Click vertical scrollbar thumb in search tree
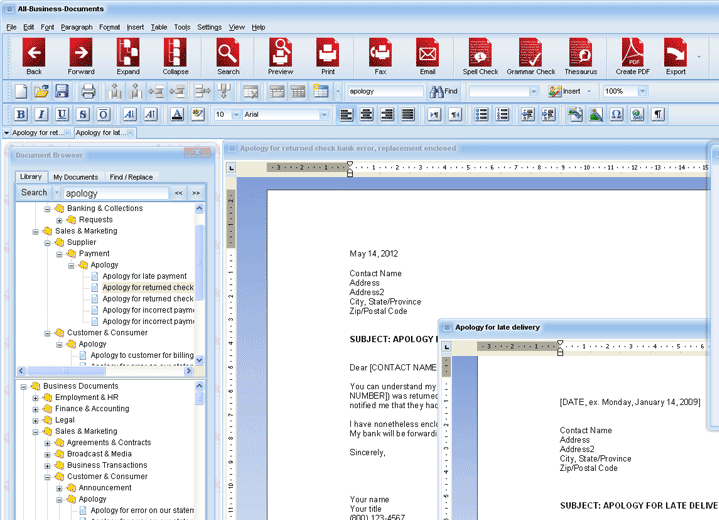Screen dimensions: 719x520 [199, 261]
